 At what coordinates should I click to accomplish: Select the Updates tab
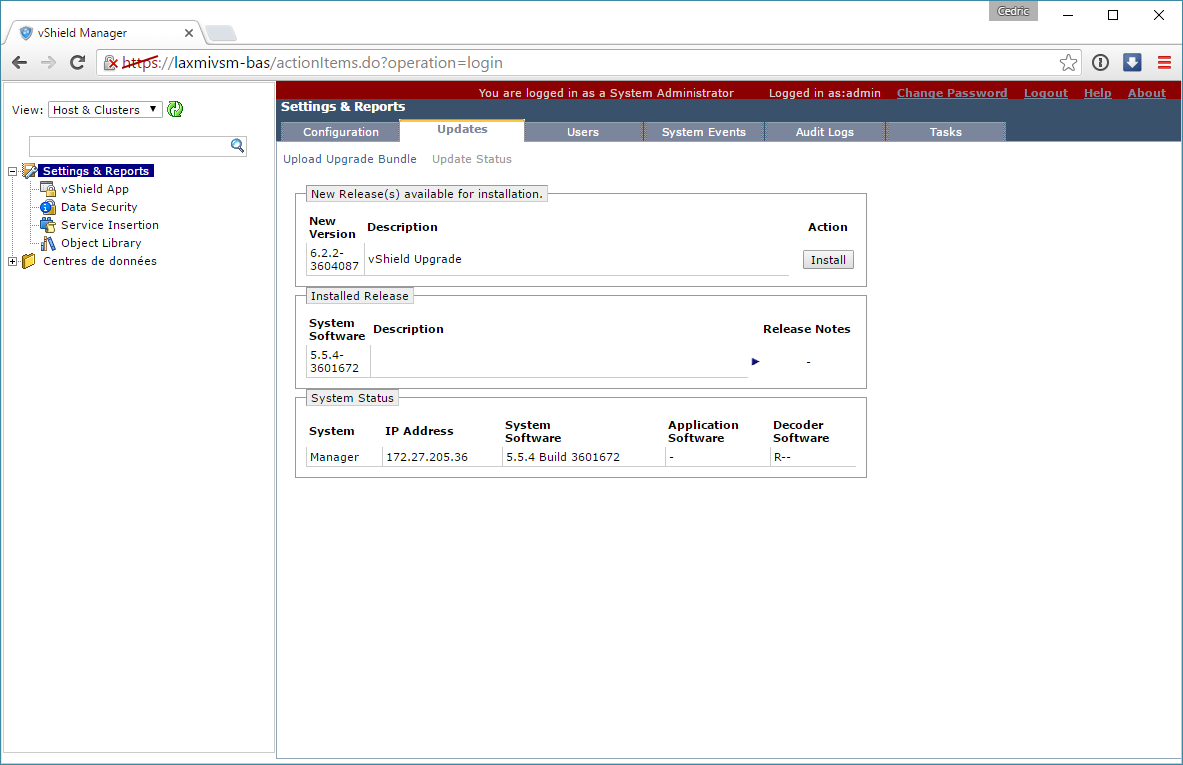(x=462, y=130)
